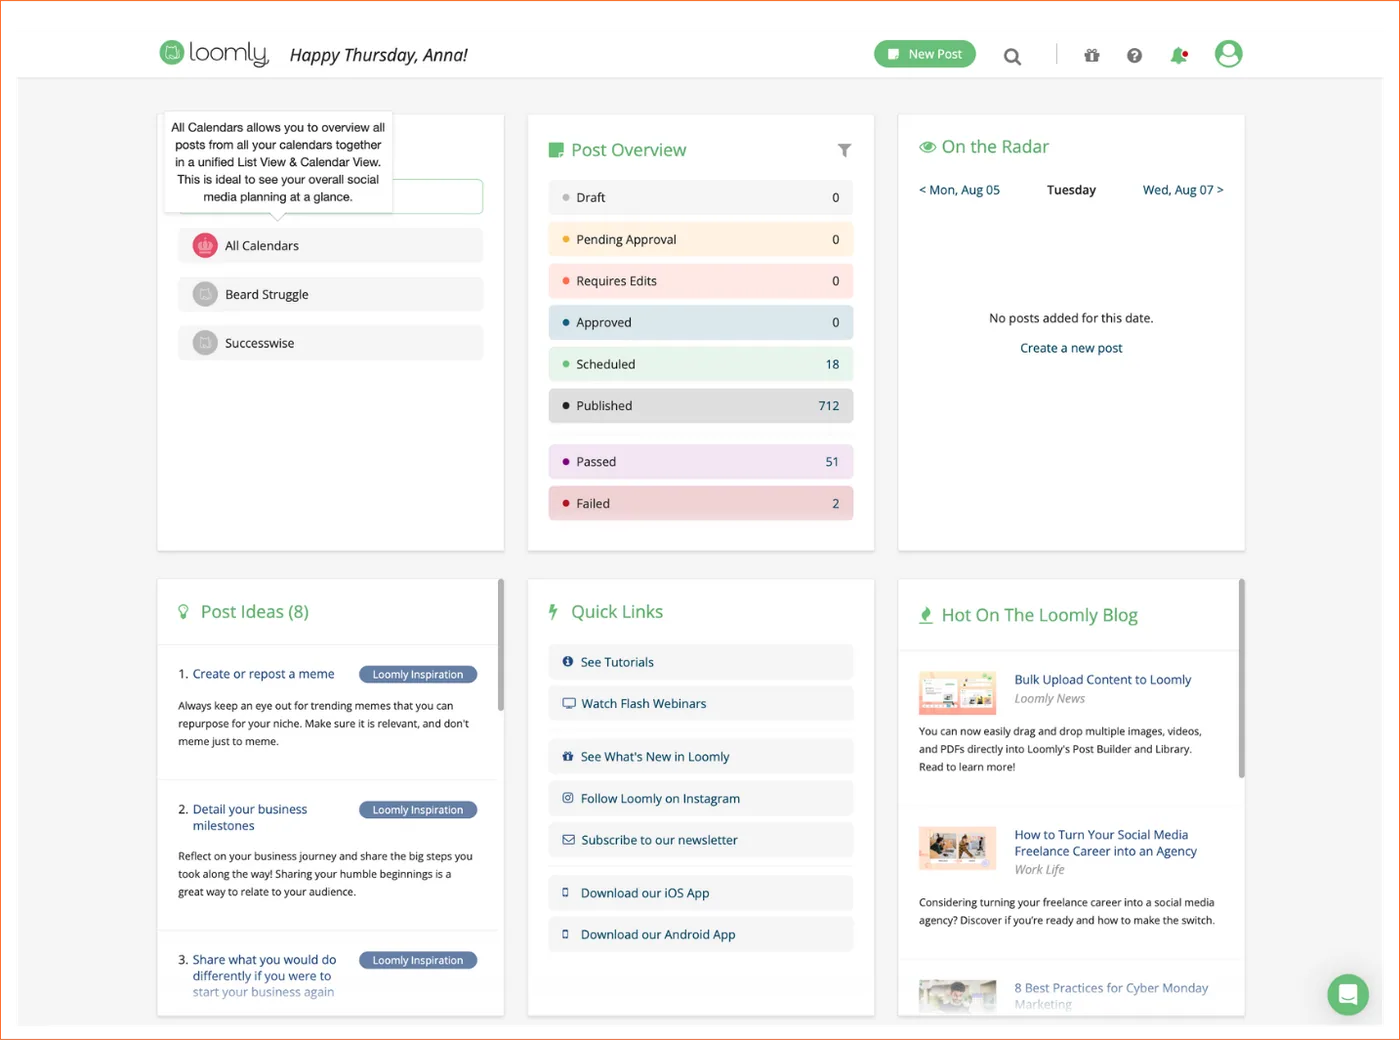
Task: Click the Loomly Inspiration tag on meme idea
Action: [x=418, y=674]
